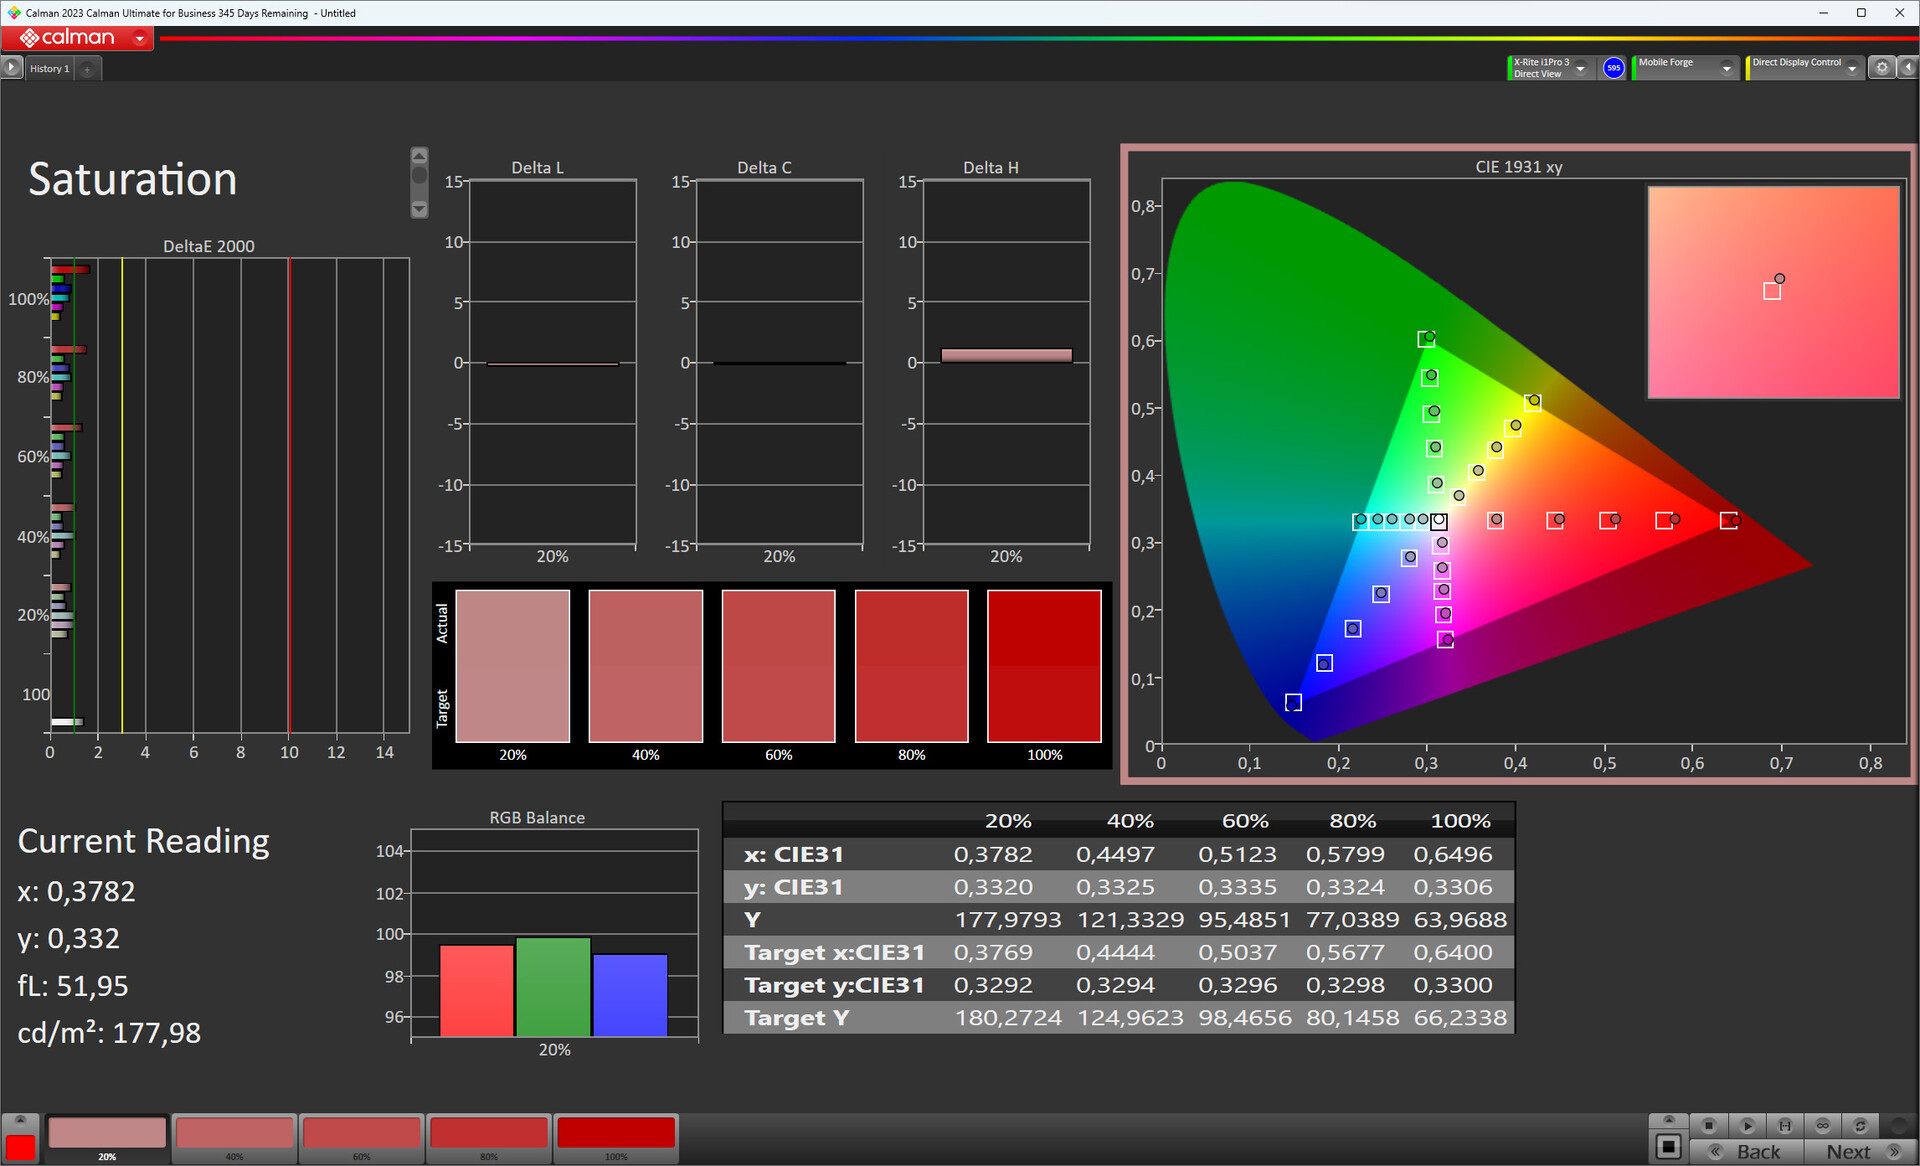The height and width of the screenshot is (1166, 1920).
Task: Click the 80% red patch in bottom strip
Action: point(488,1138)
